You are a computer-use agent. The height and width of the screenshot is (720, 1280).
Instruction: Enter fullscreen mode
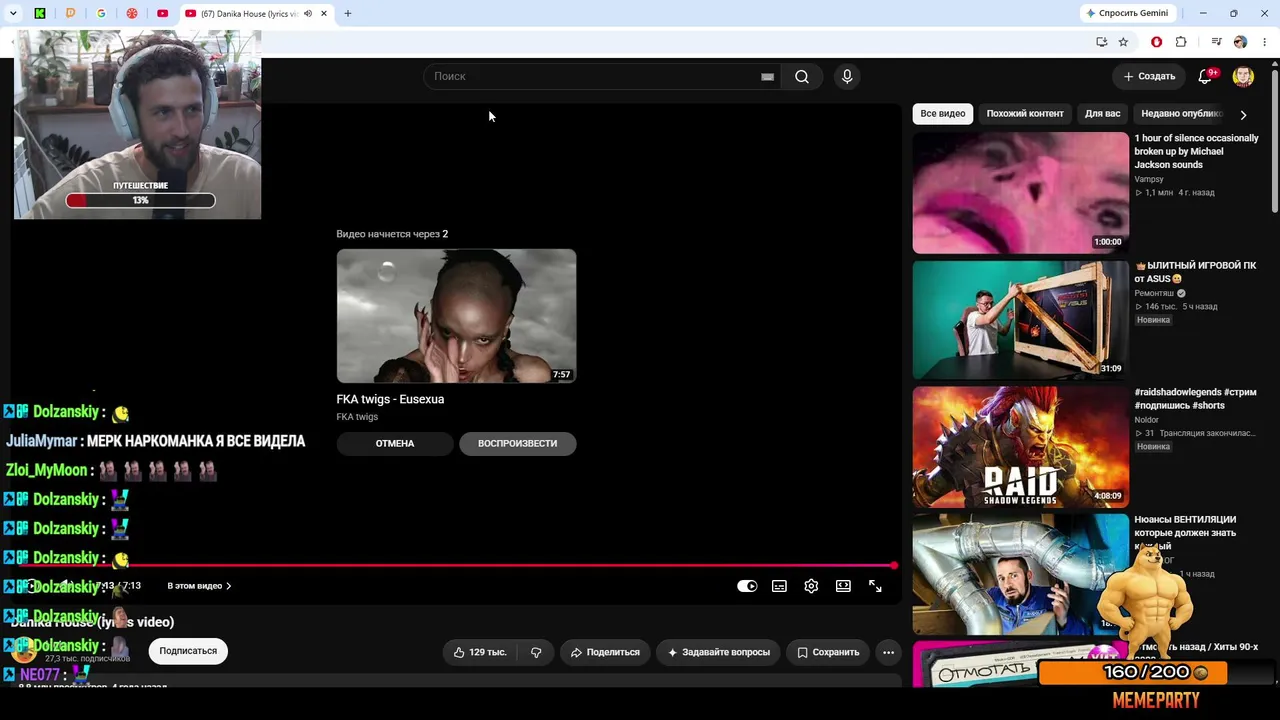click(875, 586)
